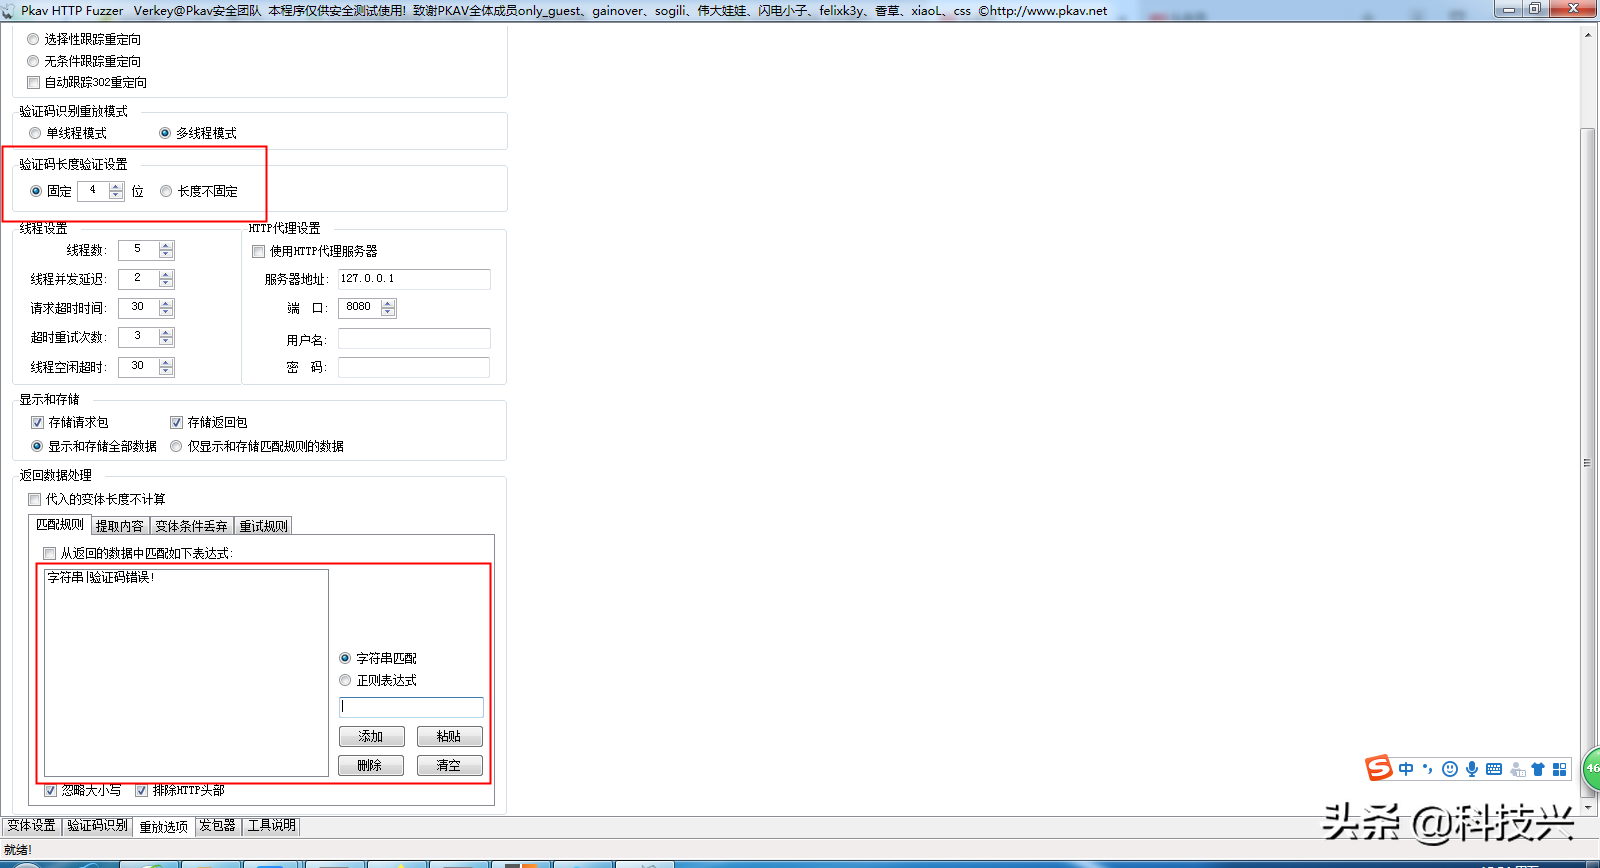Open the Sogou soft keyboard icon
This screenshot has height=868, width=1600.
click(x=1494, y=769)
